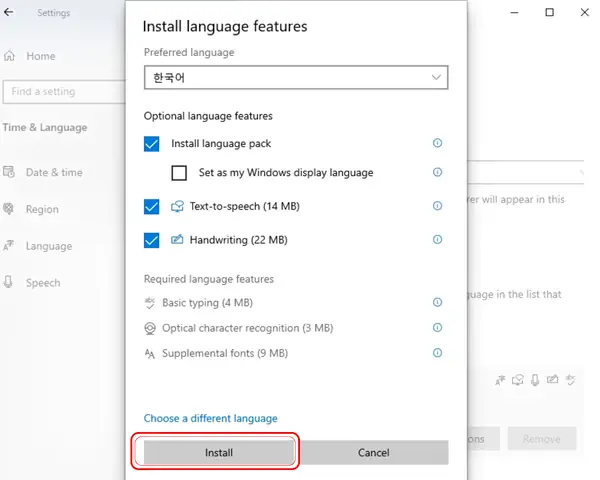This screenshot has width=600, height=480.
Task: Open Speech settings page
Action: [43, 283]
